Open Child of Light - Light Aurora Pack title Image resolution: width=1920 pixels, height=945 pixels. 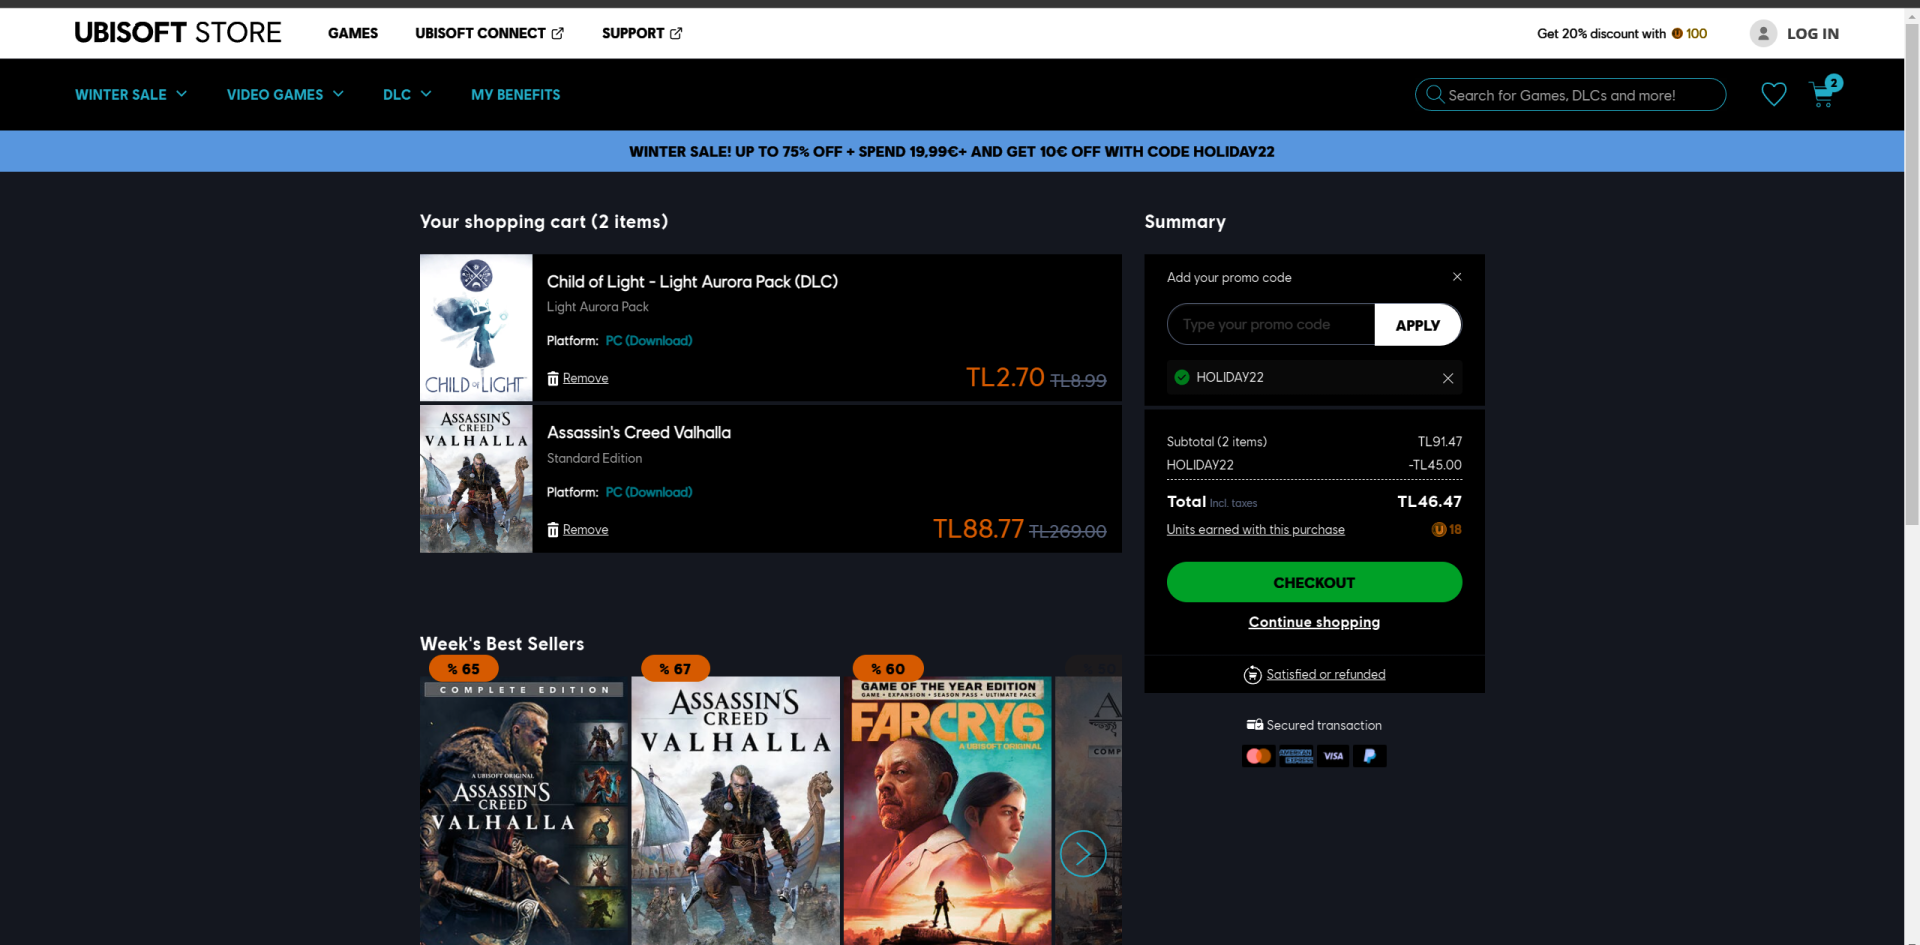692,282
